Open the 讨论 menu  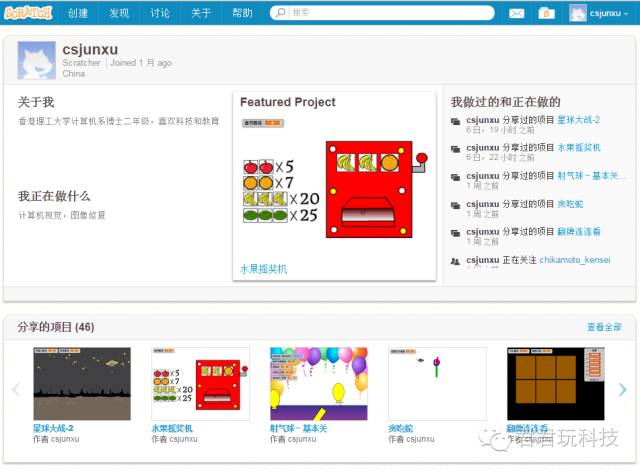[160, 13]
